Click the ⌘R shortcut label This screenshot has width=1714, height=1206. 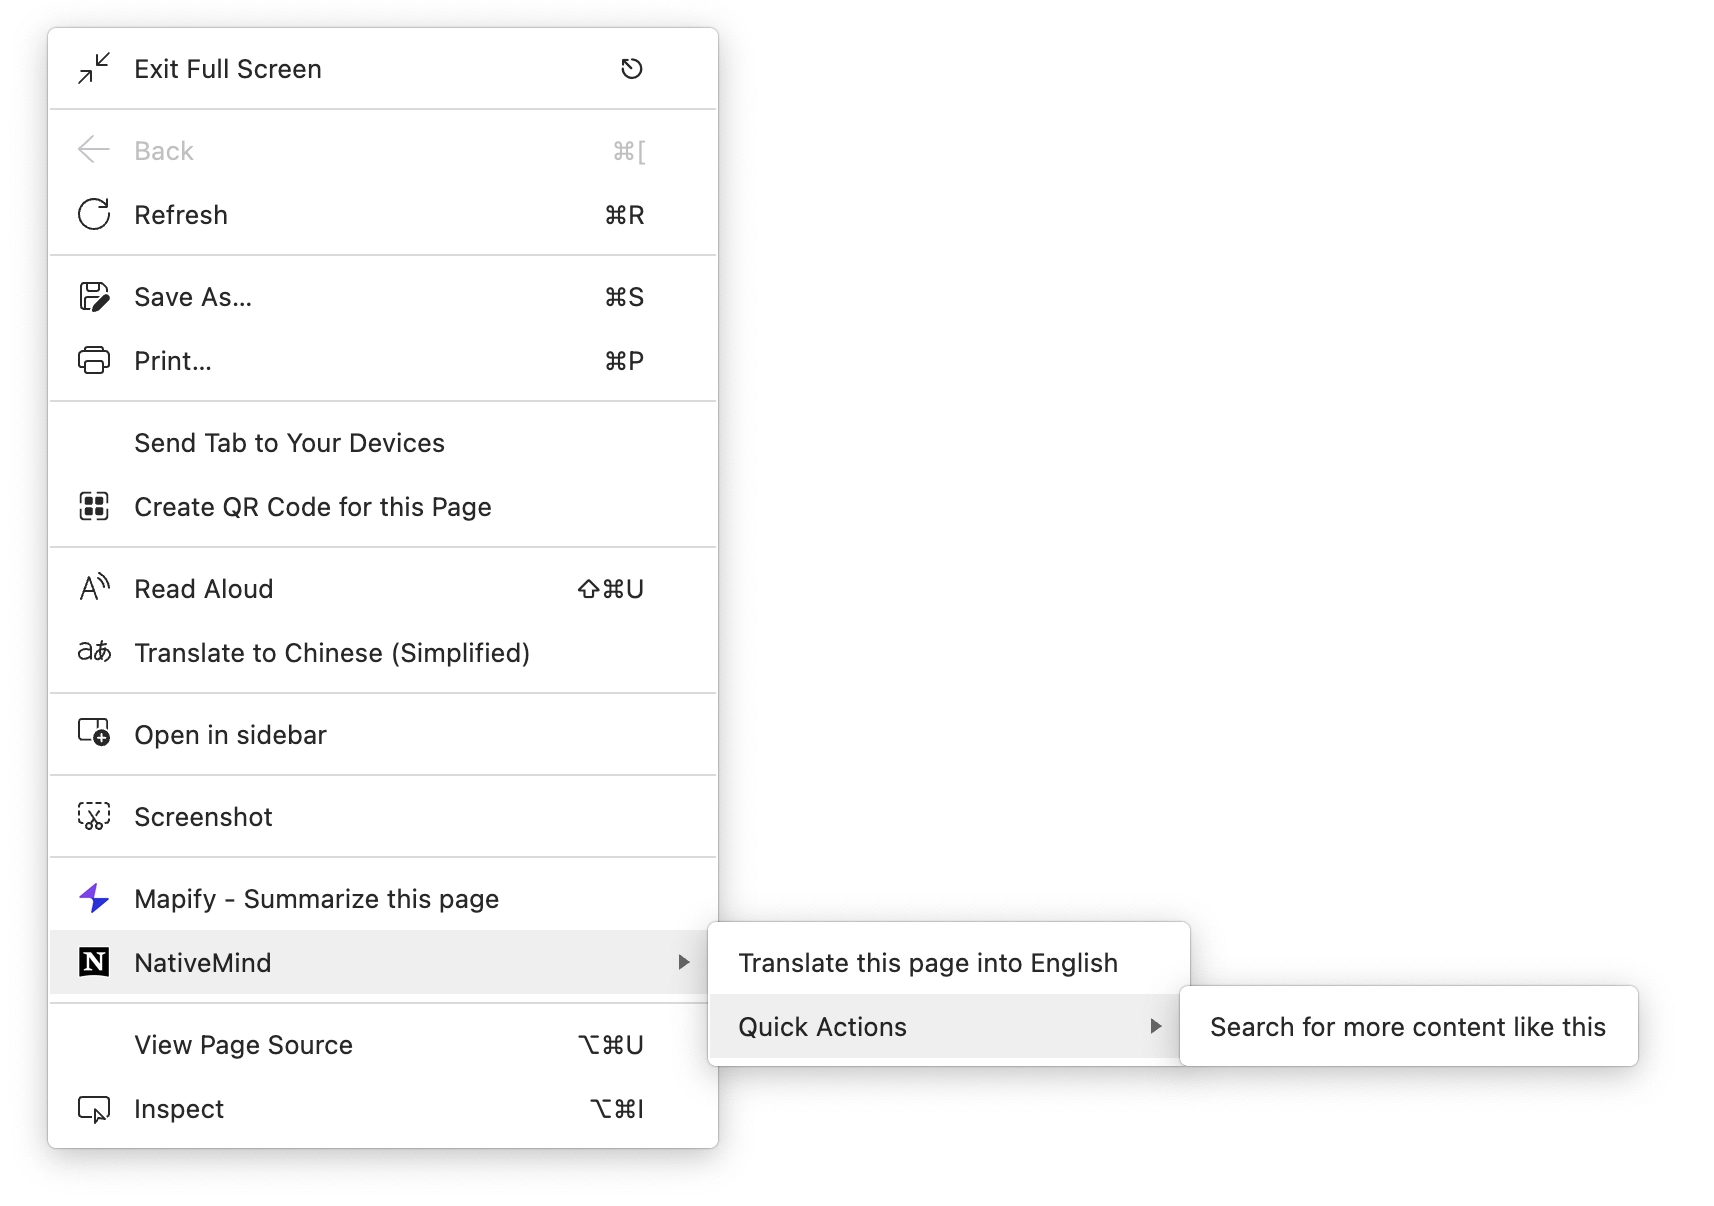click(x=624, y=215)
